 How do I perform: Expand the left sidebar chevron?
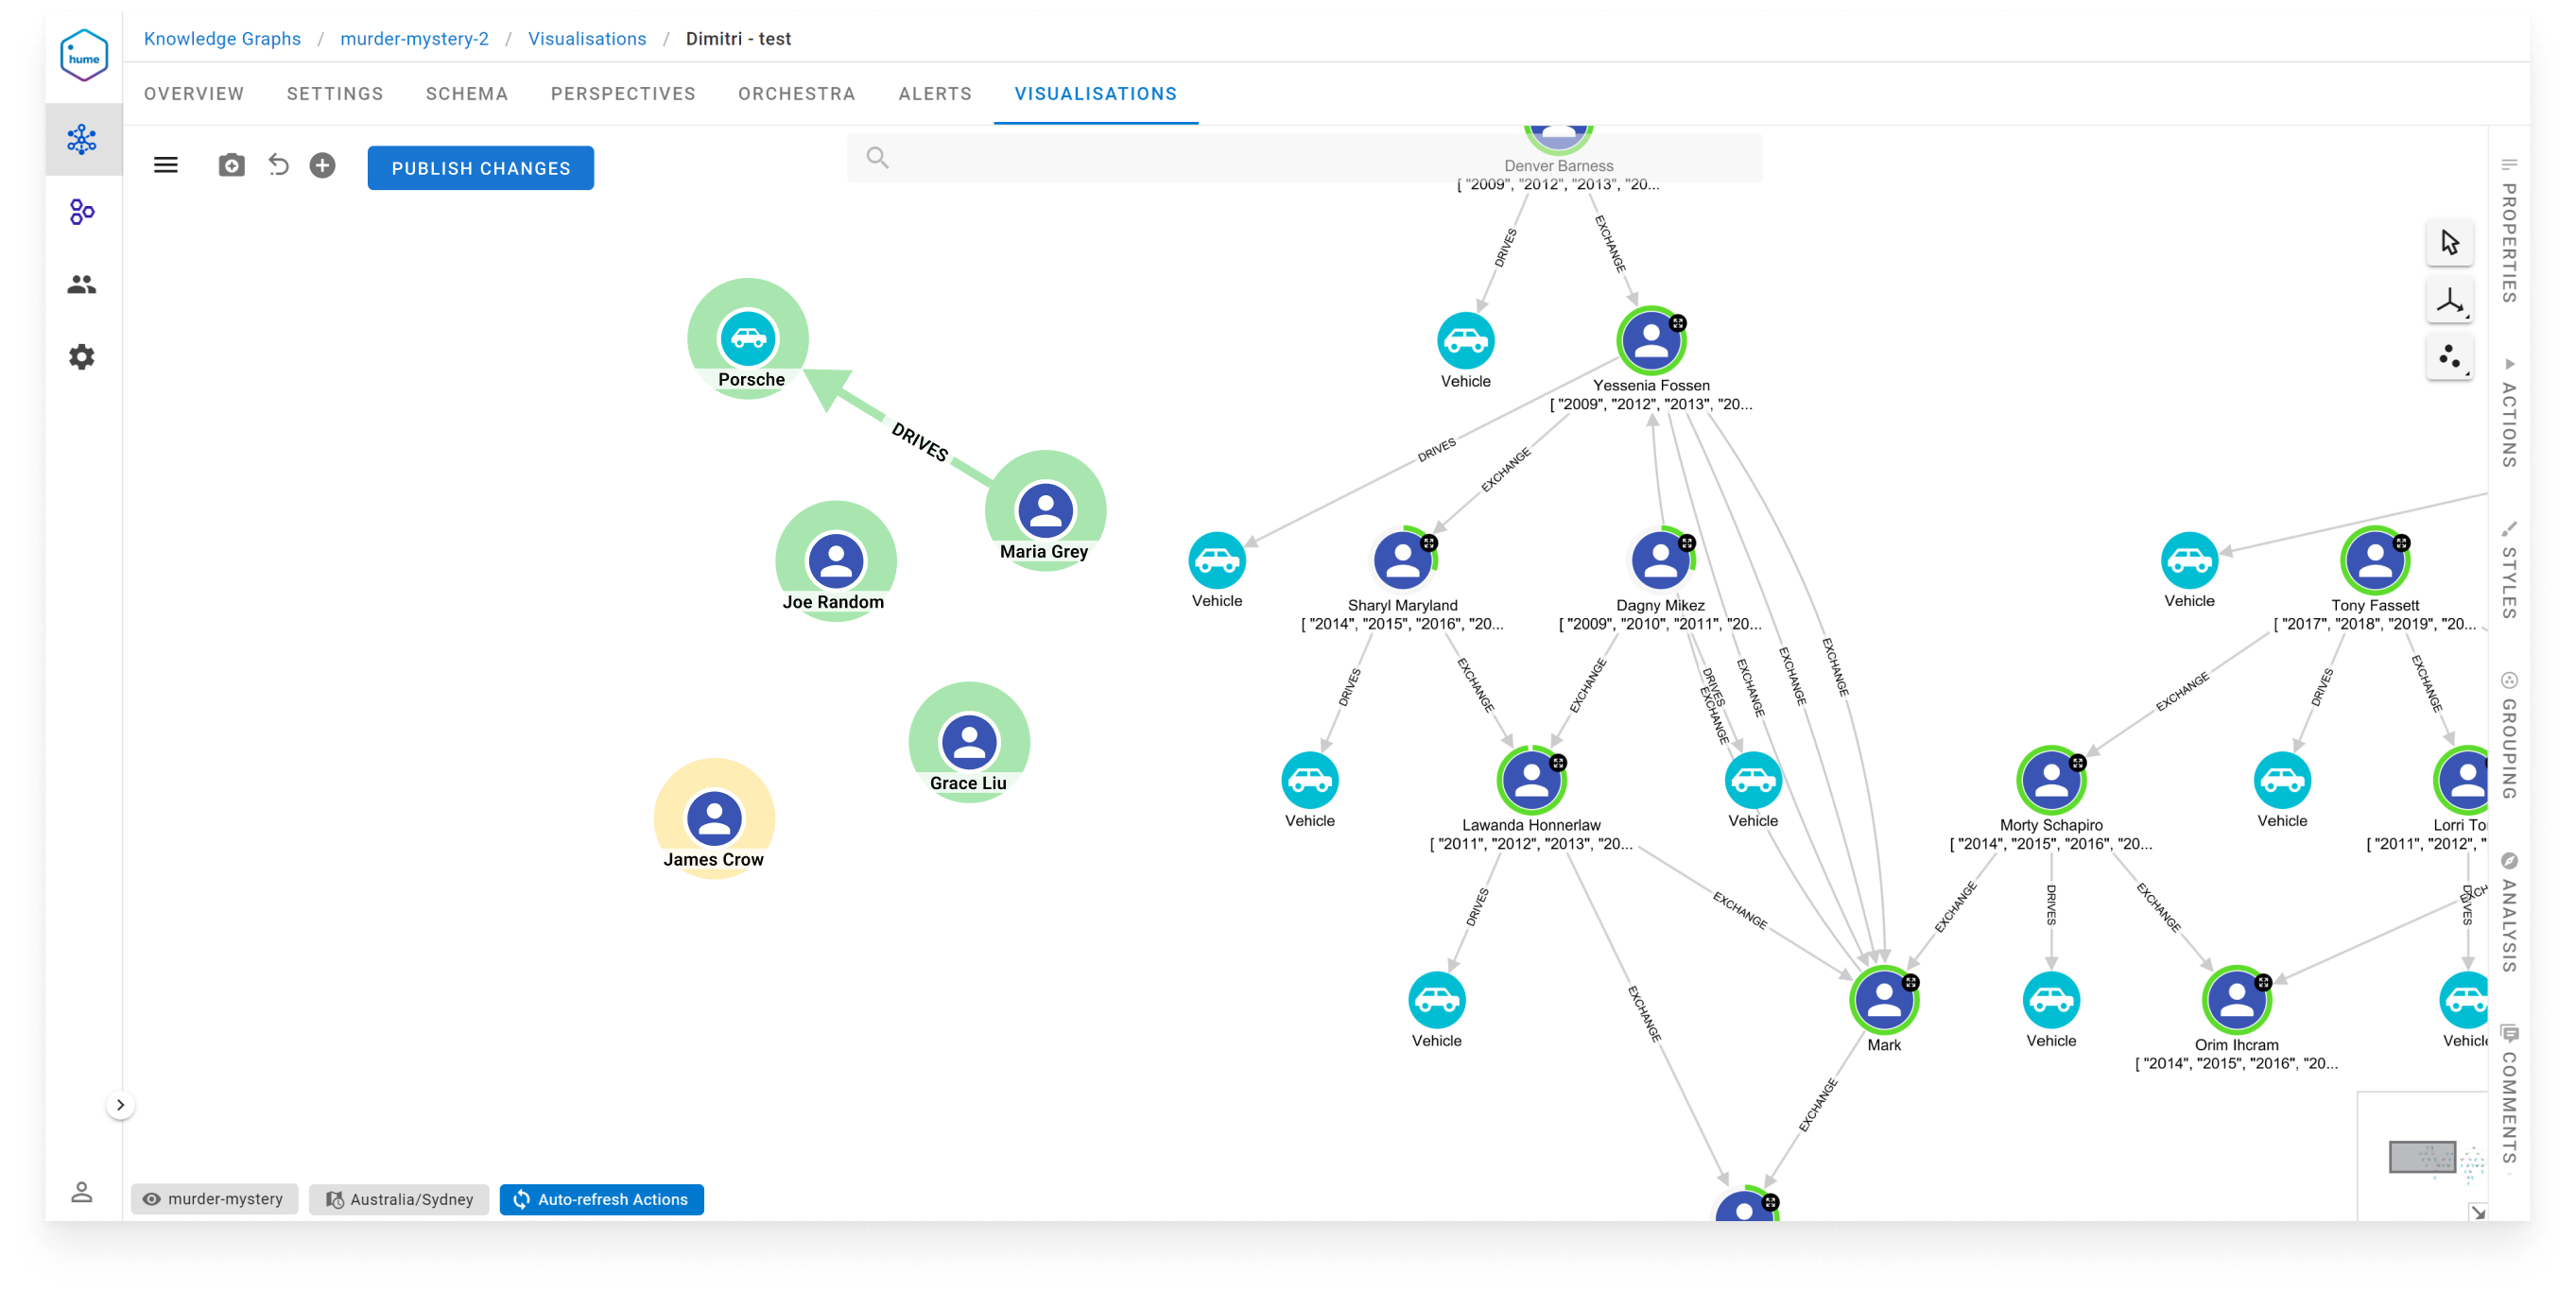point(121,1105)
